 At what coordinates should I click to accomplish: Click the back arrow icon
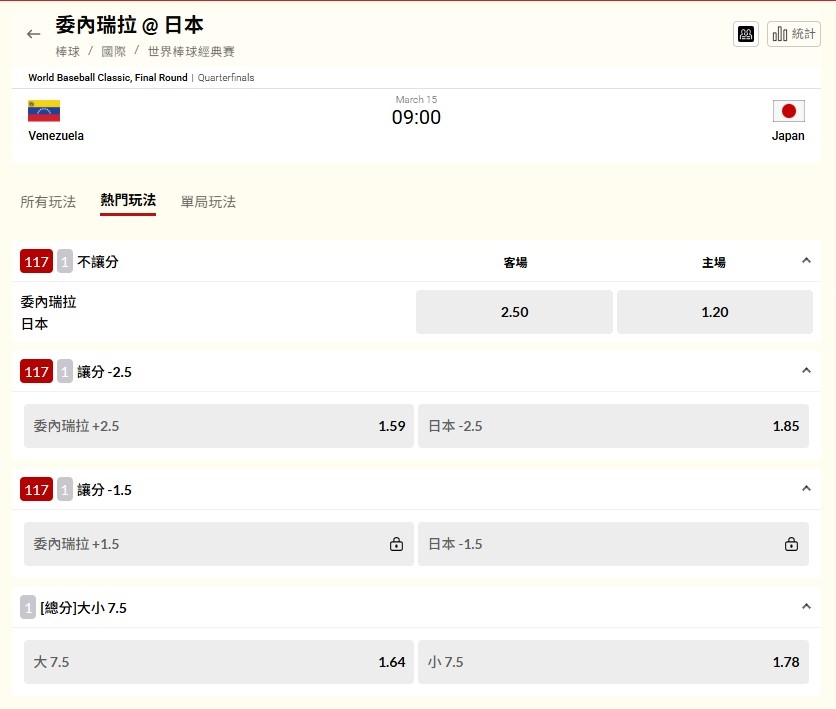34,34
